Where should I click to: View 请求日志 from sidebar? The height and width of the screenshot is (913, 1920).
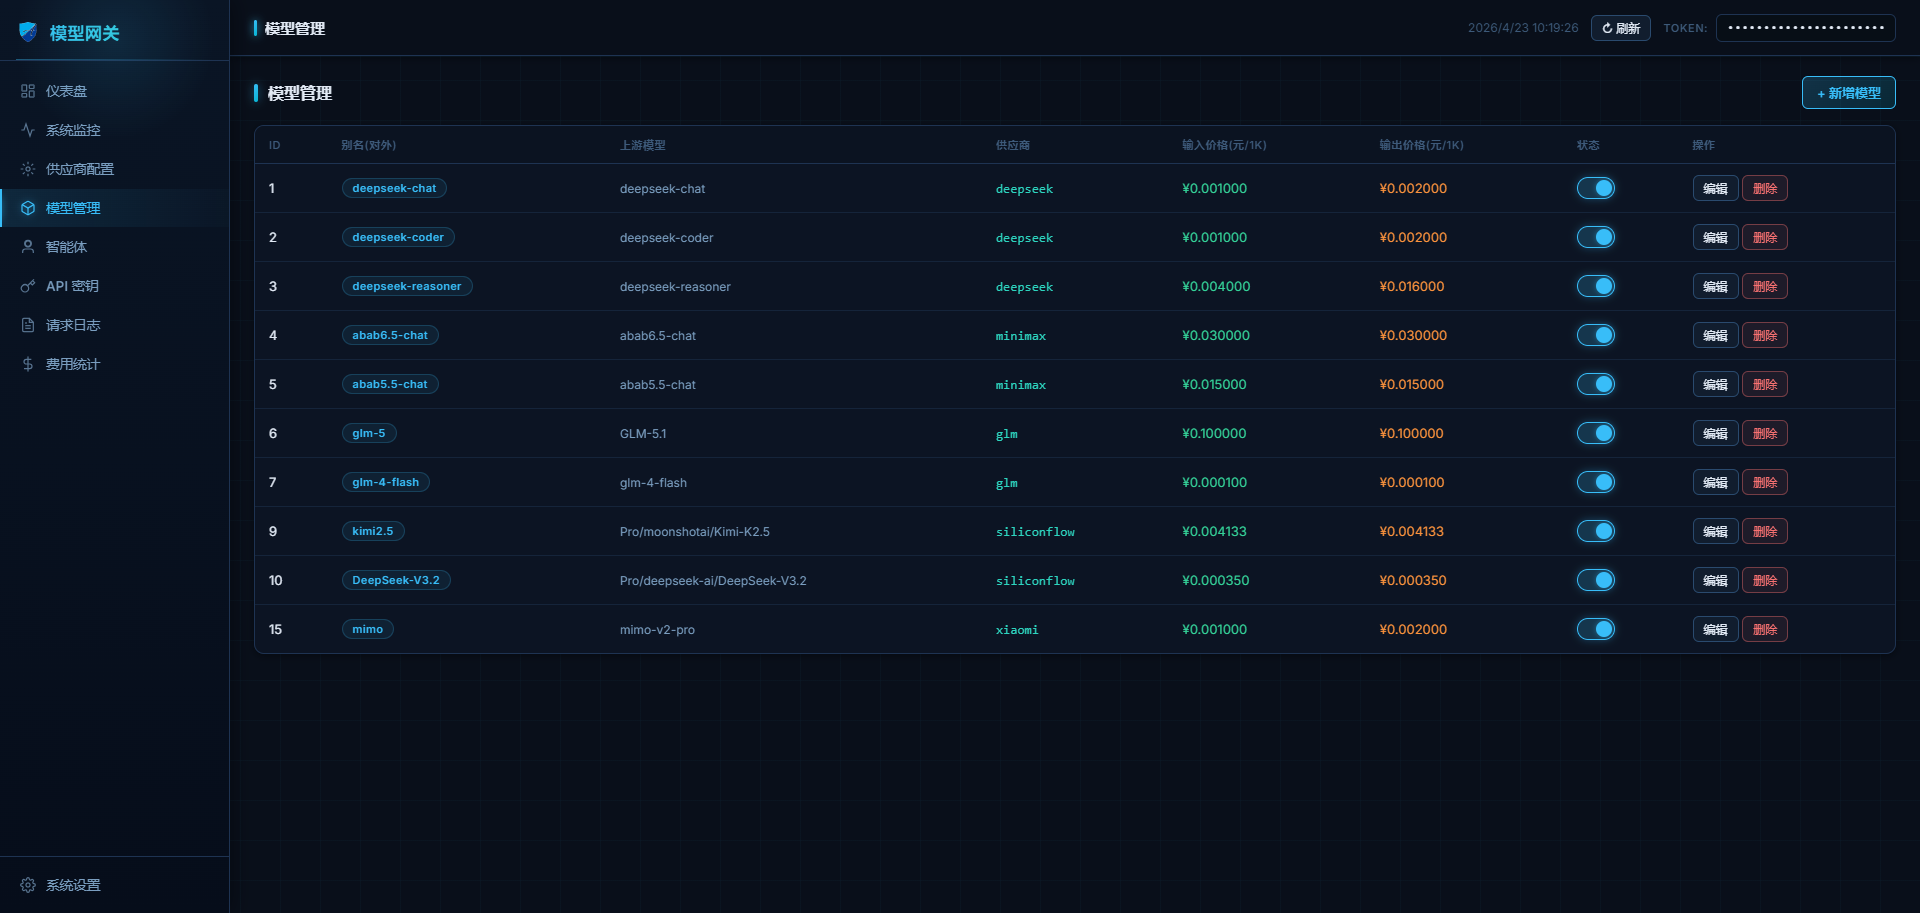pos(114,325)
